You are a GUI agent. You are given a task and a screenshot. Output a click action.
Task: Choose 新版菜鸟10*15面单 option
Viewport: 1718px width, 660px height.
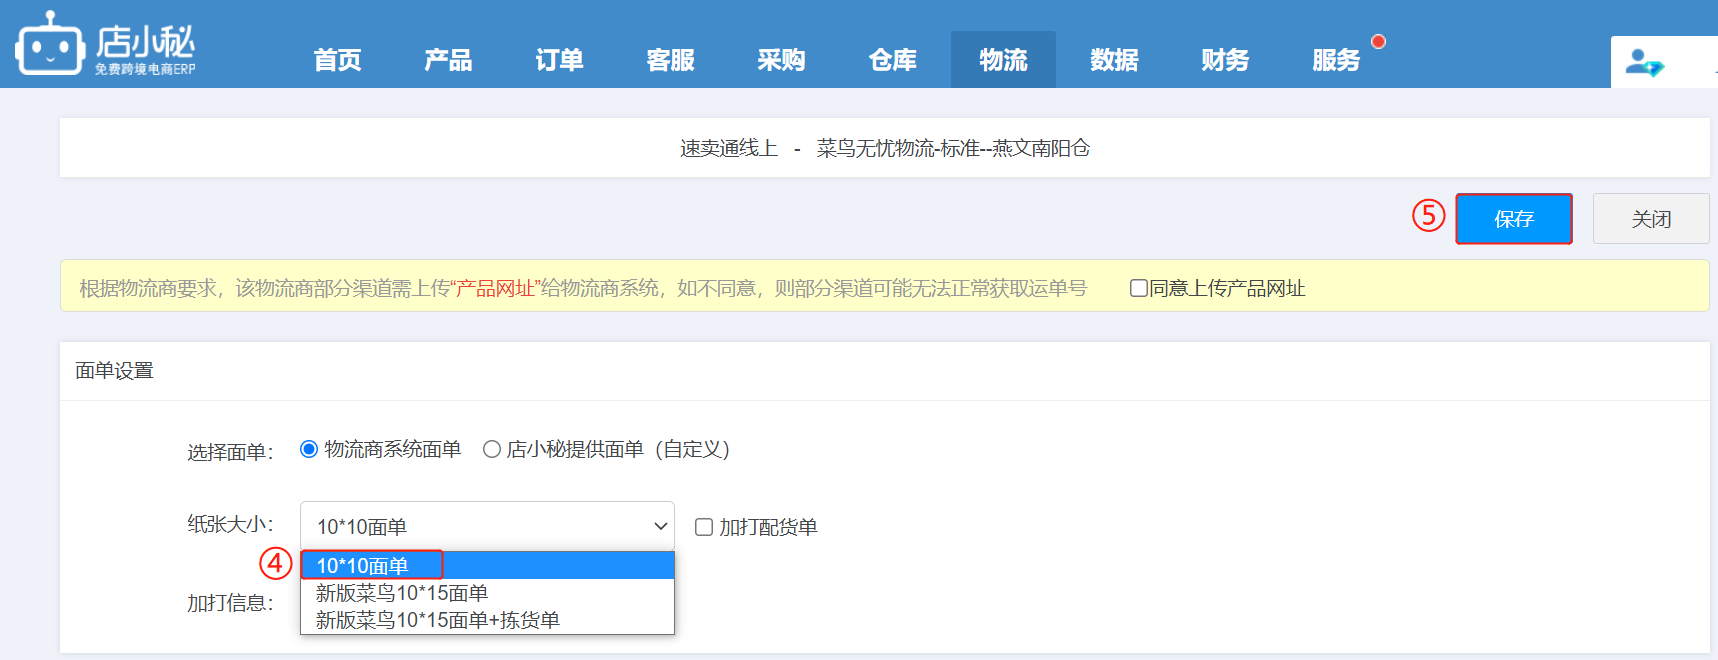click(487, 593)
